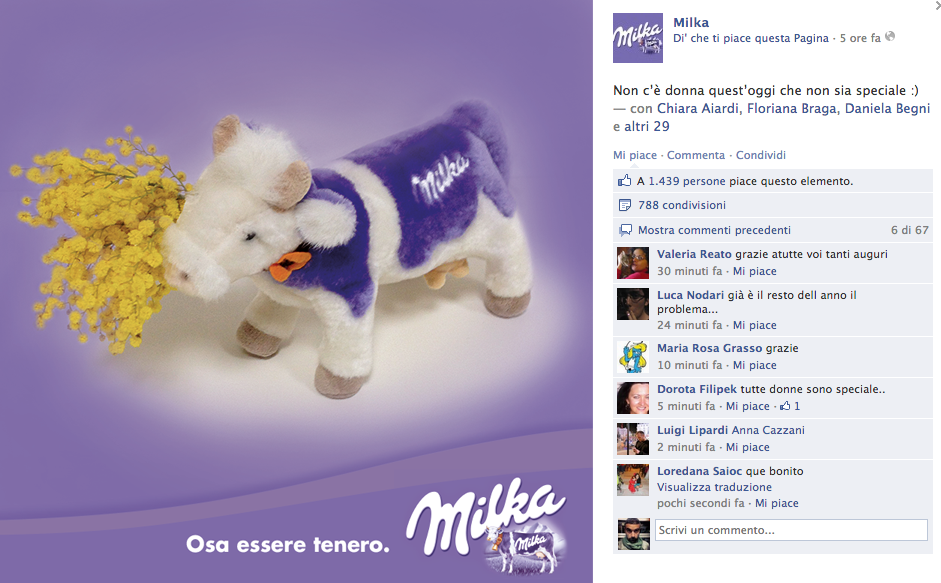
Task: Click the thumbs-up likes icon
Action: tap(625, 181)
